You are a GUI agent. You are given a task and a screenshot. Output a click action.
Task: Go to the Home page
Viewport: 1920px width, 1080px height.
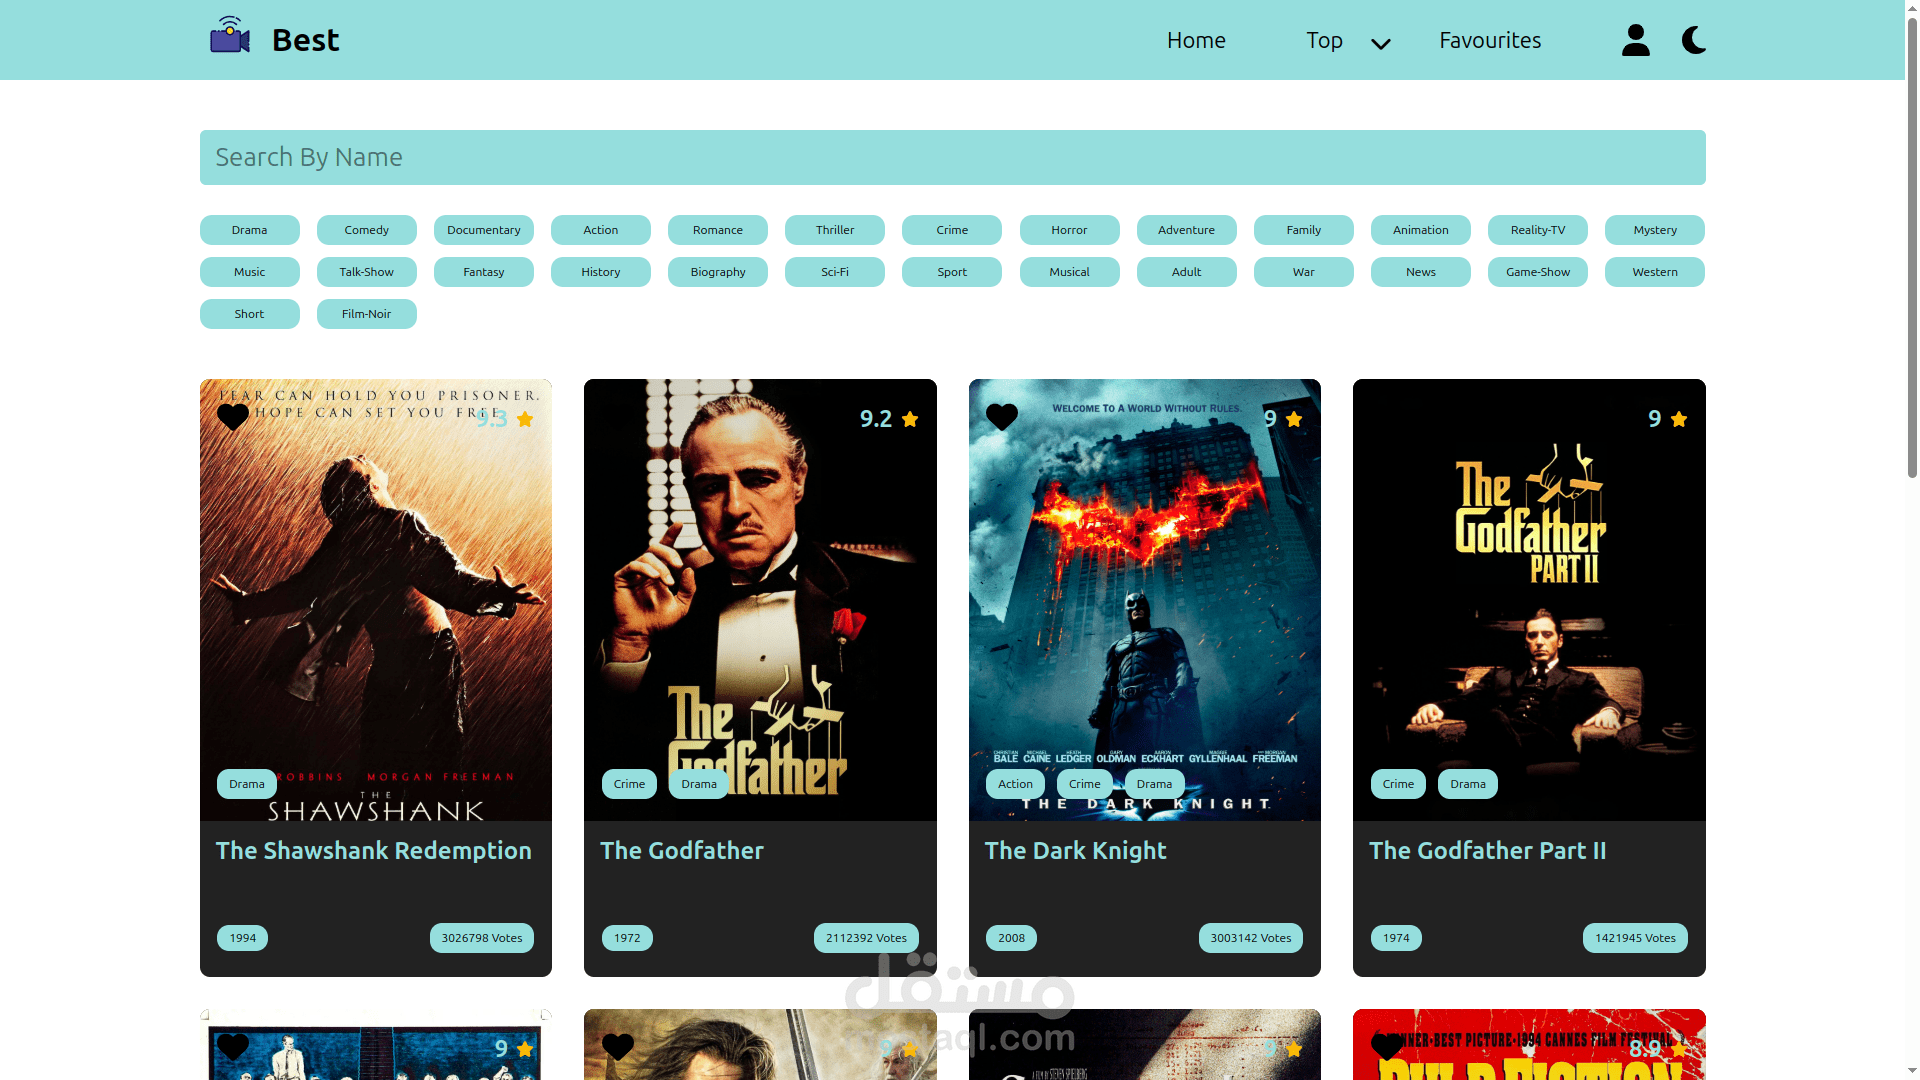pos(1196,40)
